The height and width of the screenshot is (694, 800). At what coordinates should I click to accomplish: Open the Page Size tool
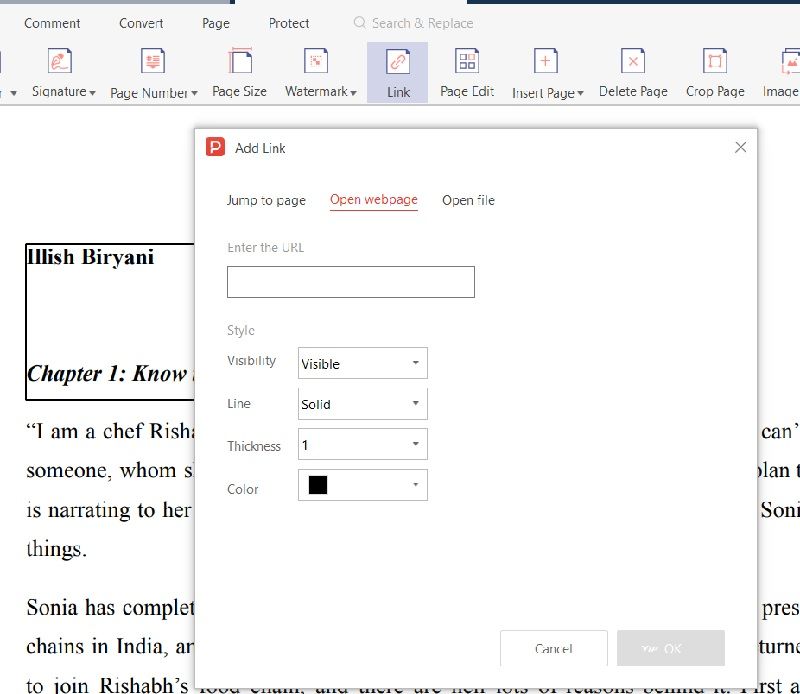click(x=239, y=72)
